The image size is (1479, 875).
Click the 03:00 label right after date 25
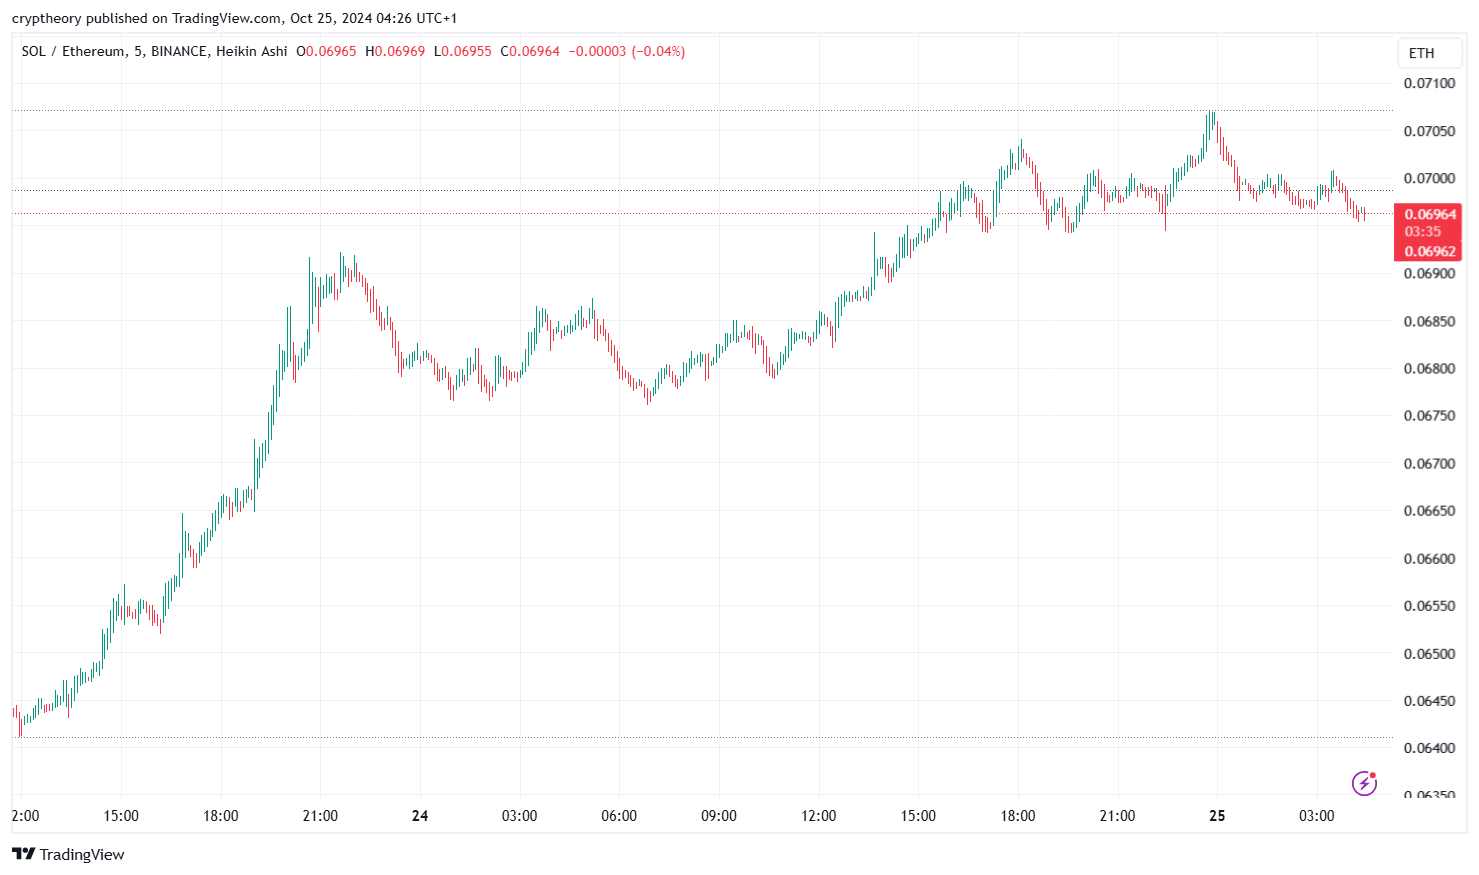pyautogui.click(x=1316, y=816)
